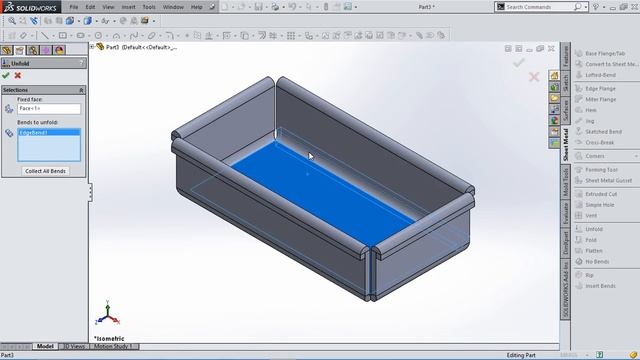640x360 pixels.
Task: Click the Search Commands magnifier icon
Action: [578, 7]
